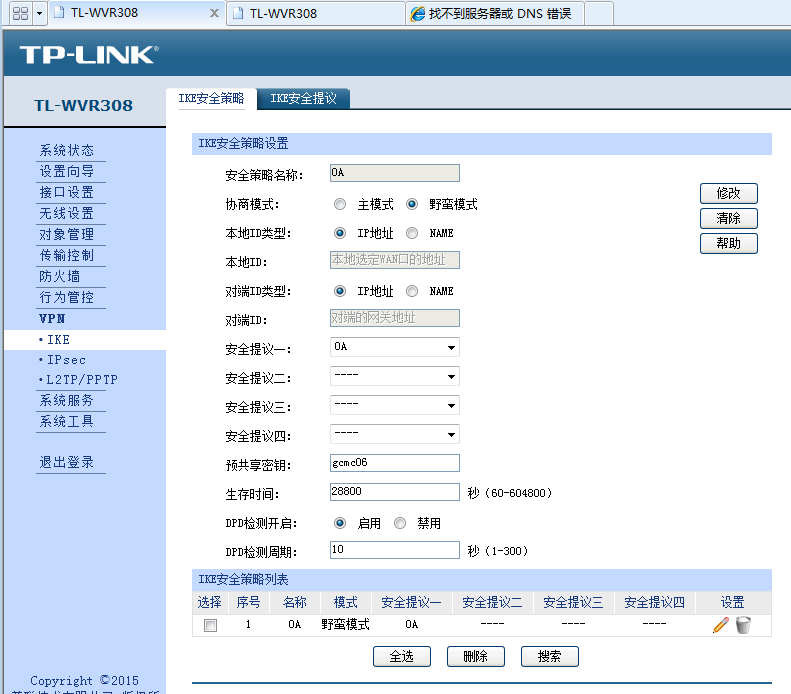Click the TP-LINK logo
The width and height of the screenshot is (791, 694).
tap(89, 54)
